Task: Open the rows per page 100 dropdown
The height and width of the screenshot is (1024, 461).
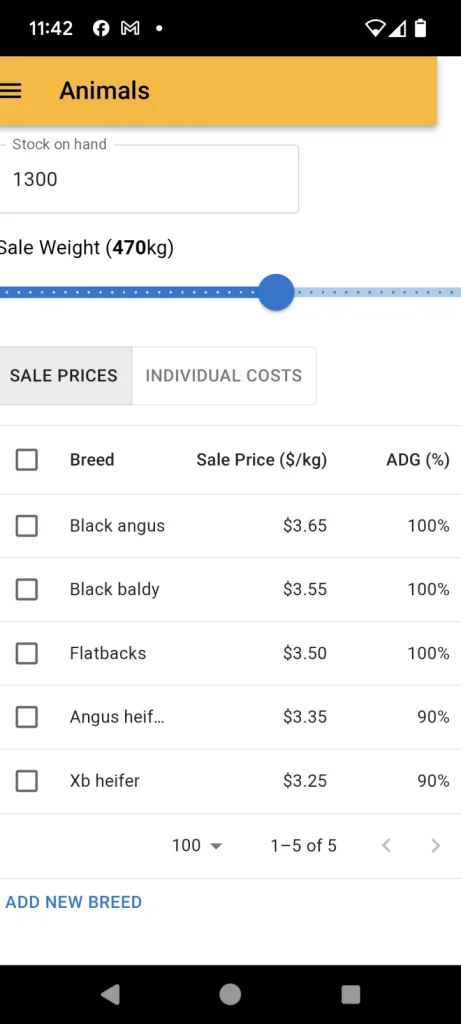Action: coord(197,846)
